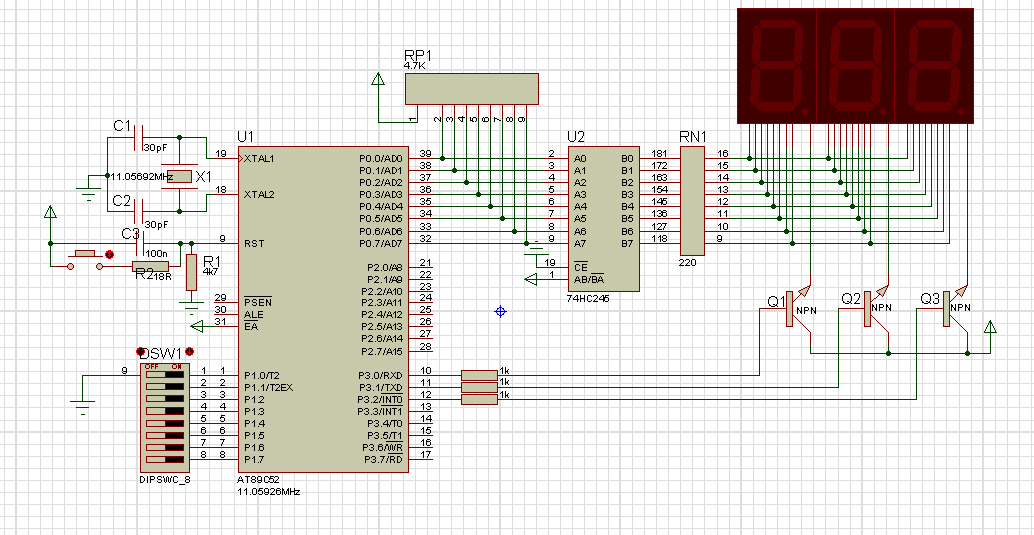Select the RN1 resistor network body
Image resolution: width=1034 pixels, height=535 pixels.
click(x=692, y=201)
